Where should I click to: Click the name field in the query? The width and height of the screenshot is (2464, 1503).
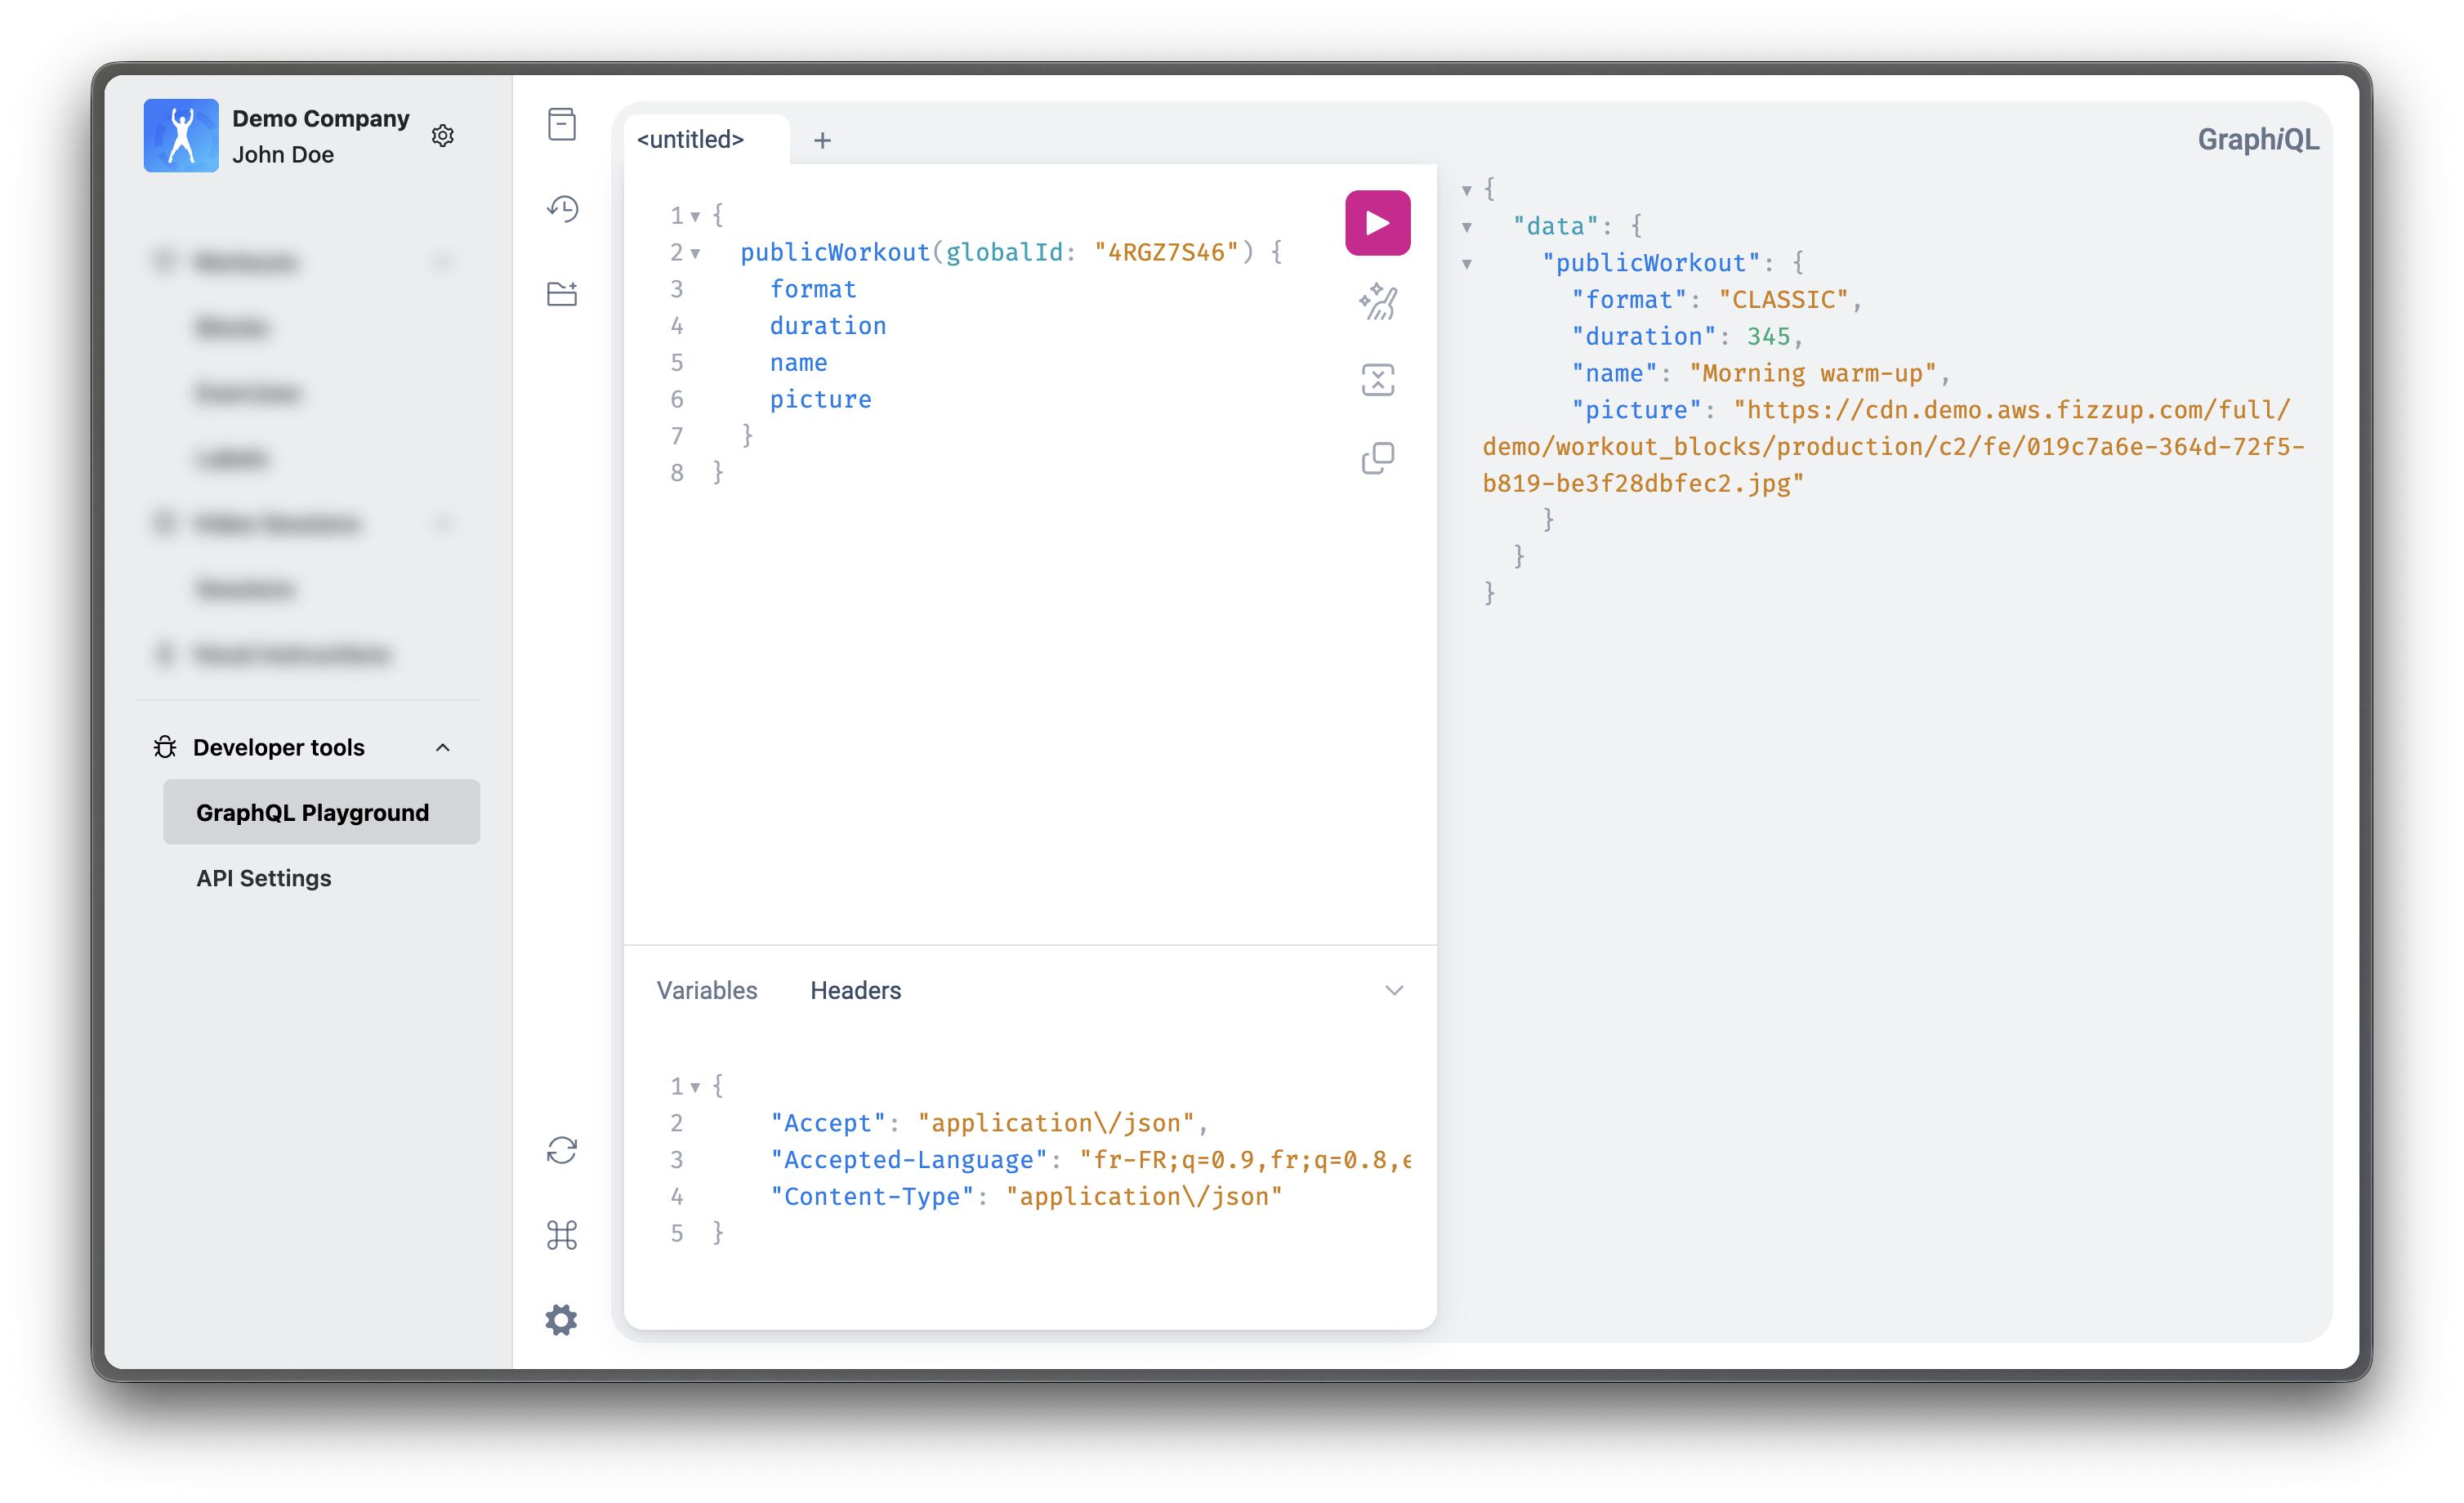(798, 363)
